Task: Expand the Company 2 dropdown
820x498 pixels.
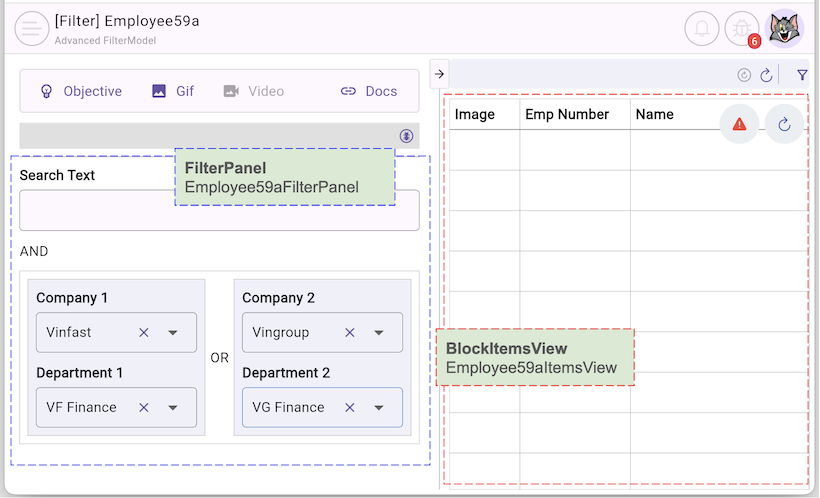Action: 378,333
